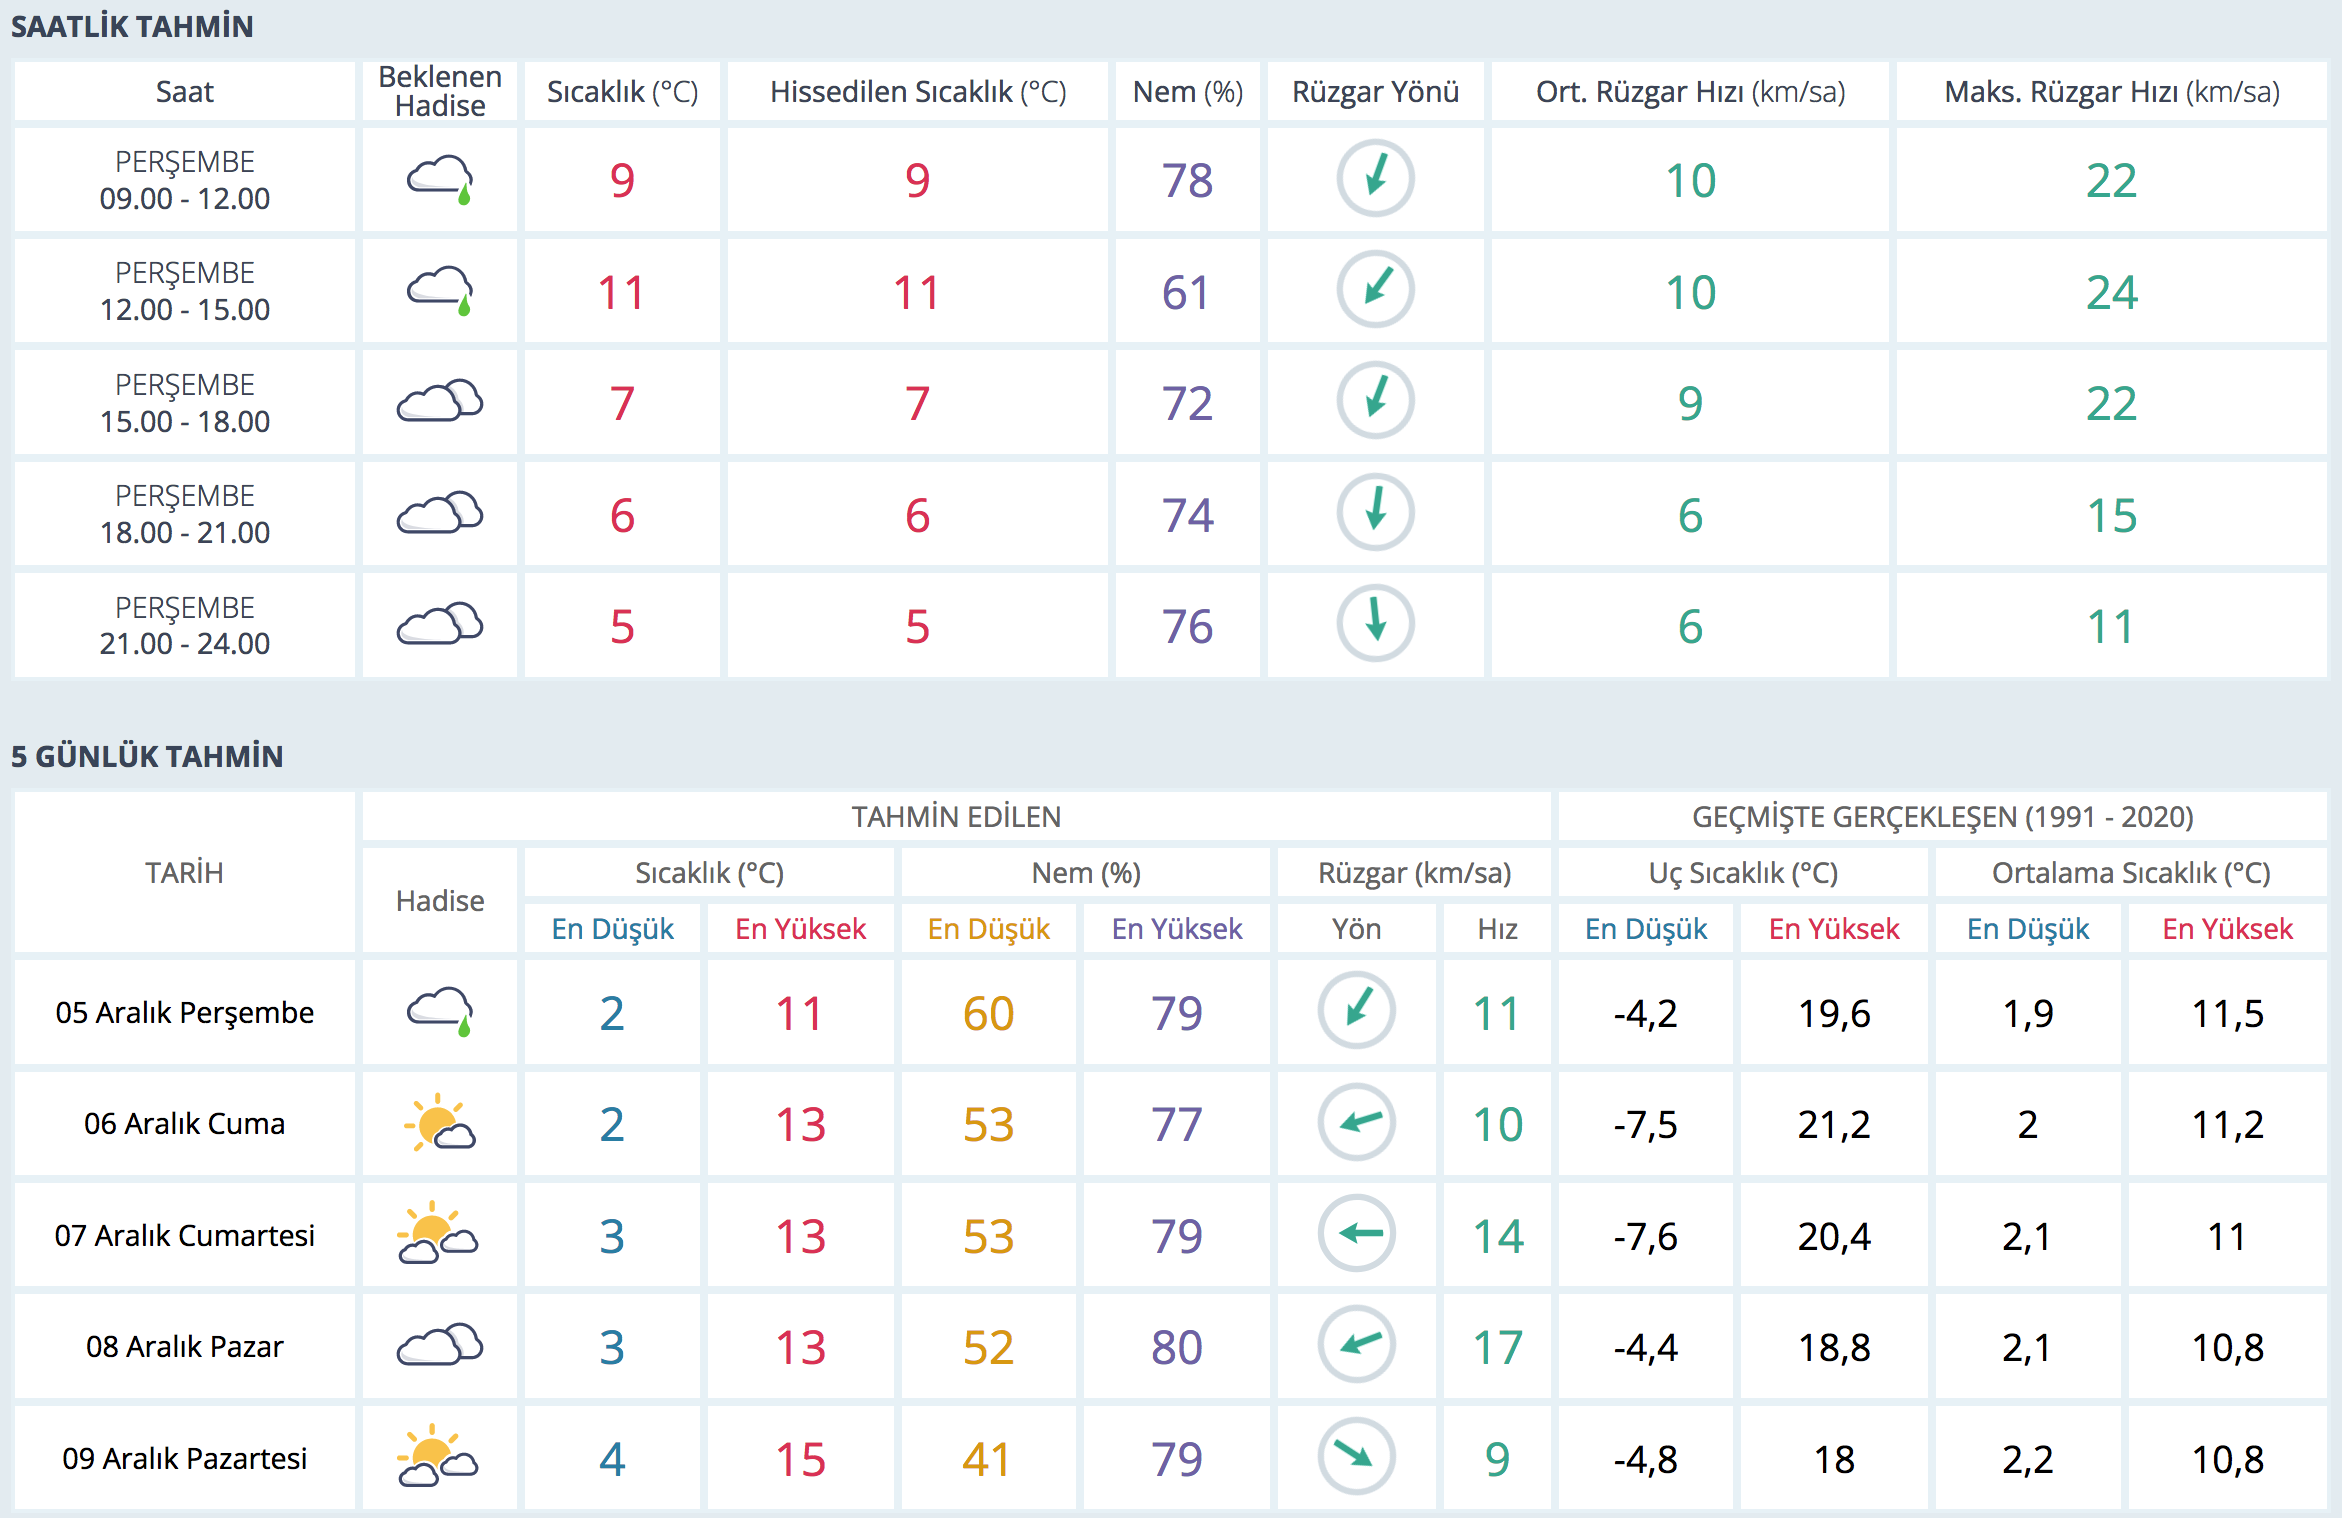Click the 09 Aralık Pazartesi date cell

pos(185,1458)
